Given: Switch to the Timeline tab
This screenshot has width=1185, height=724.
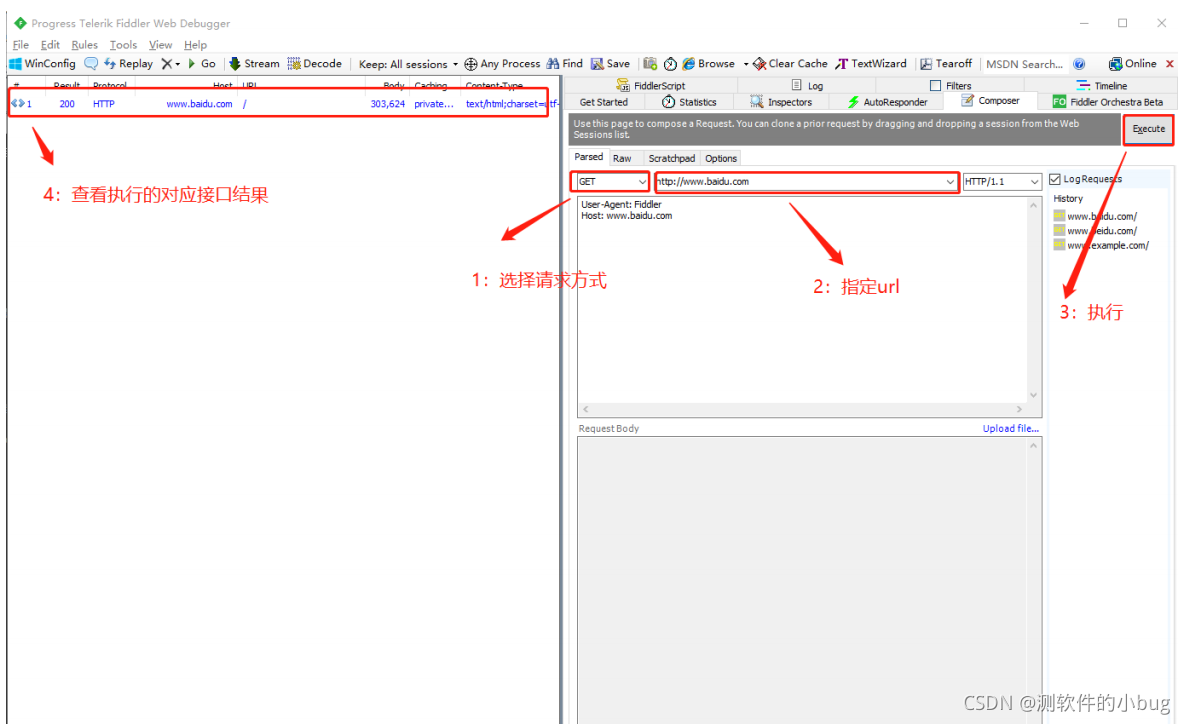Looking at the screenshot, I should pyautogui.click(x=1102, y=85).
